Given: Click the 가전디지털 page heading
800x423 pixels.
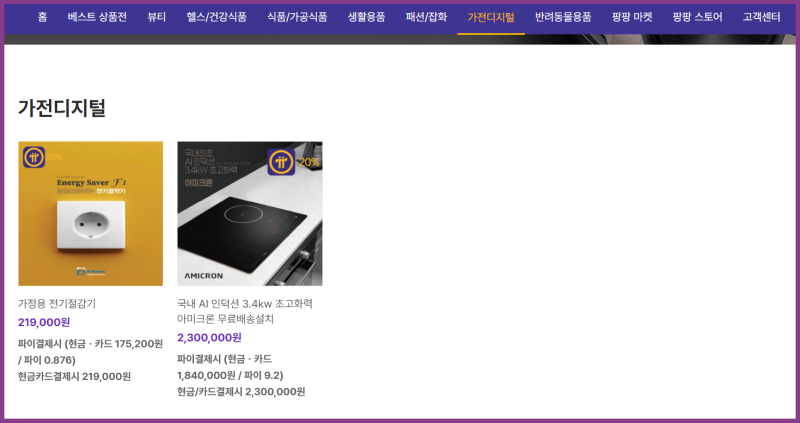Looking at the screenshot, I should (62, 108).
